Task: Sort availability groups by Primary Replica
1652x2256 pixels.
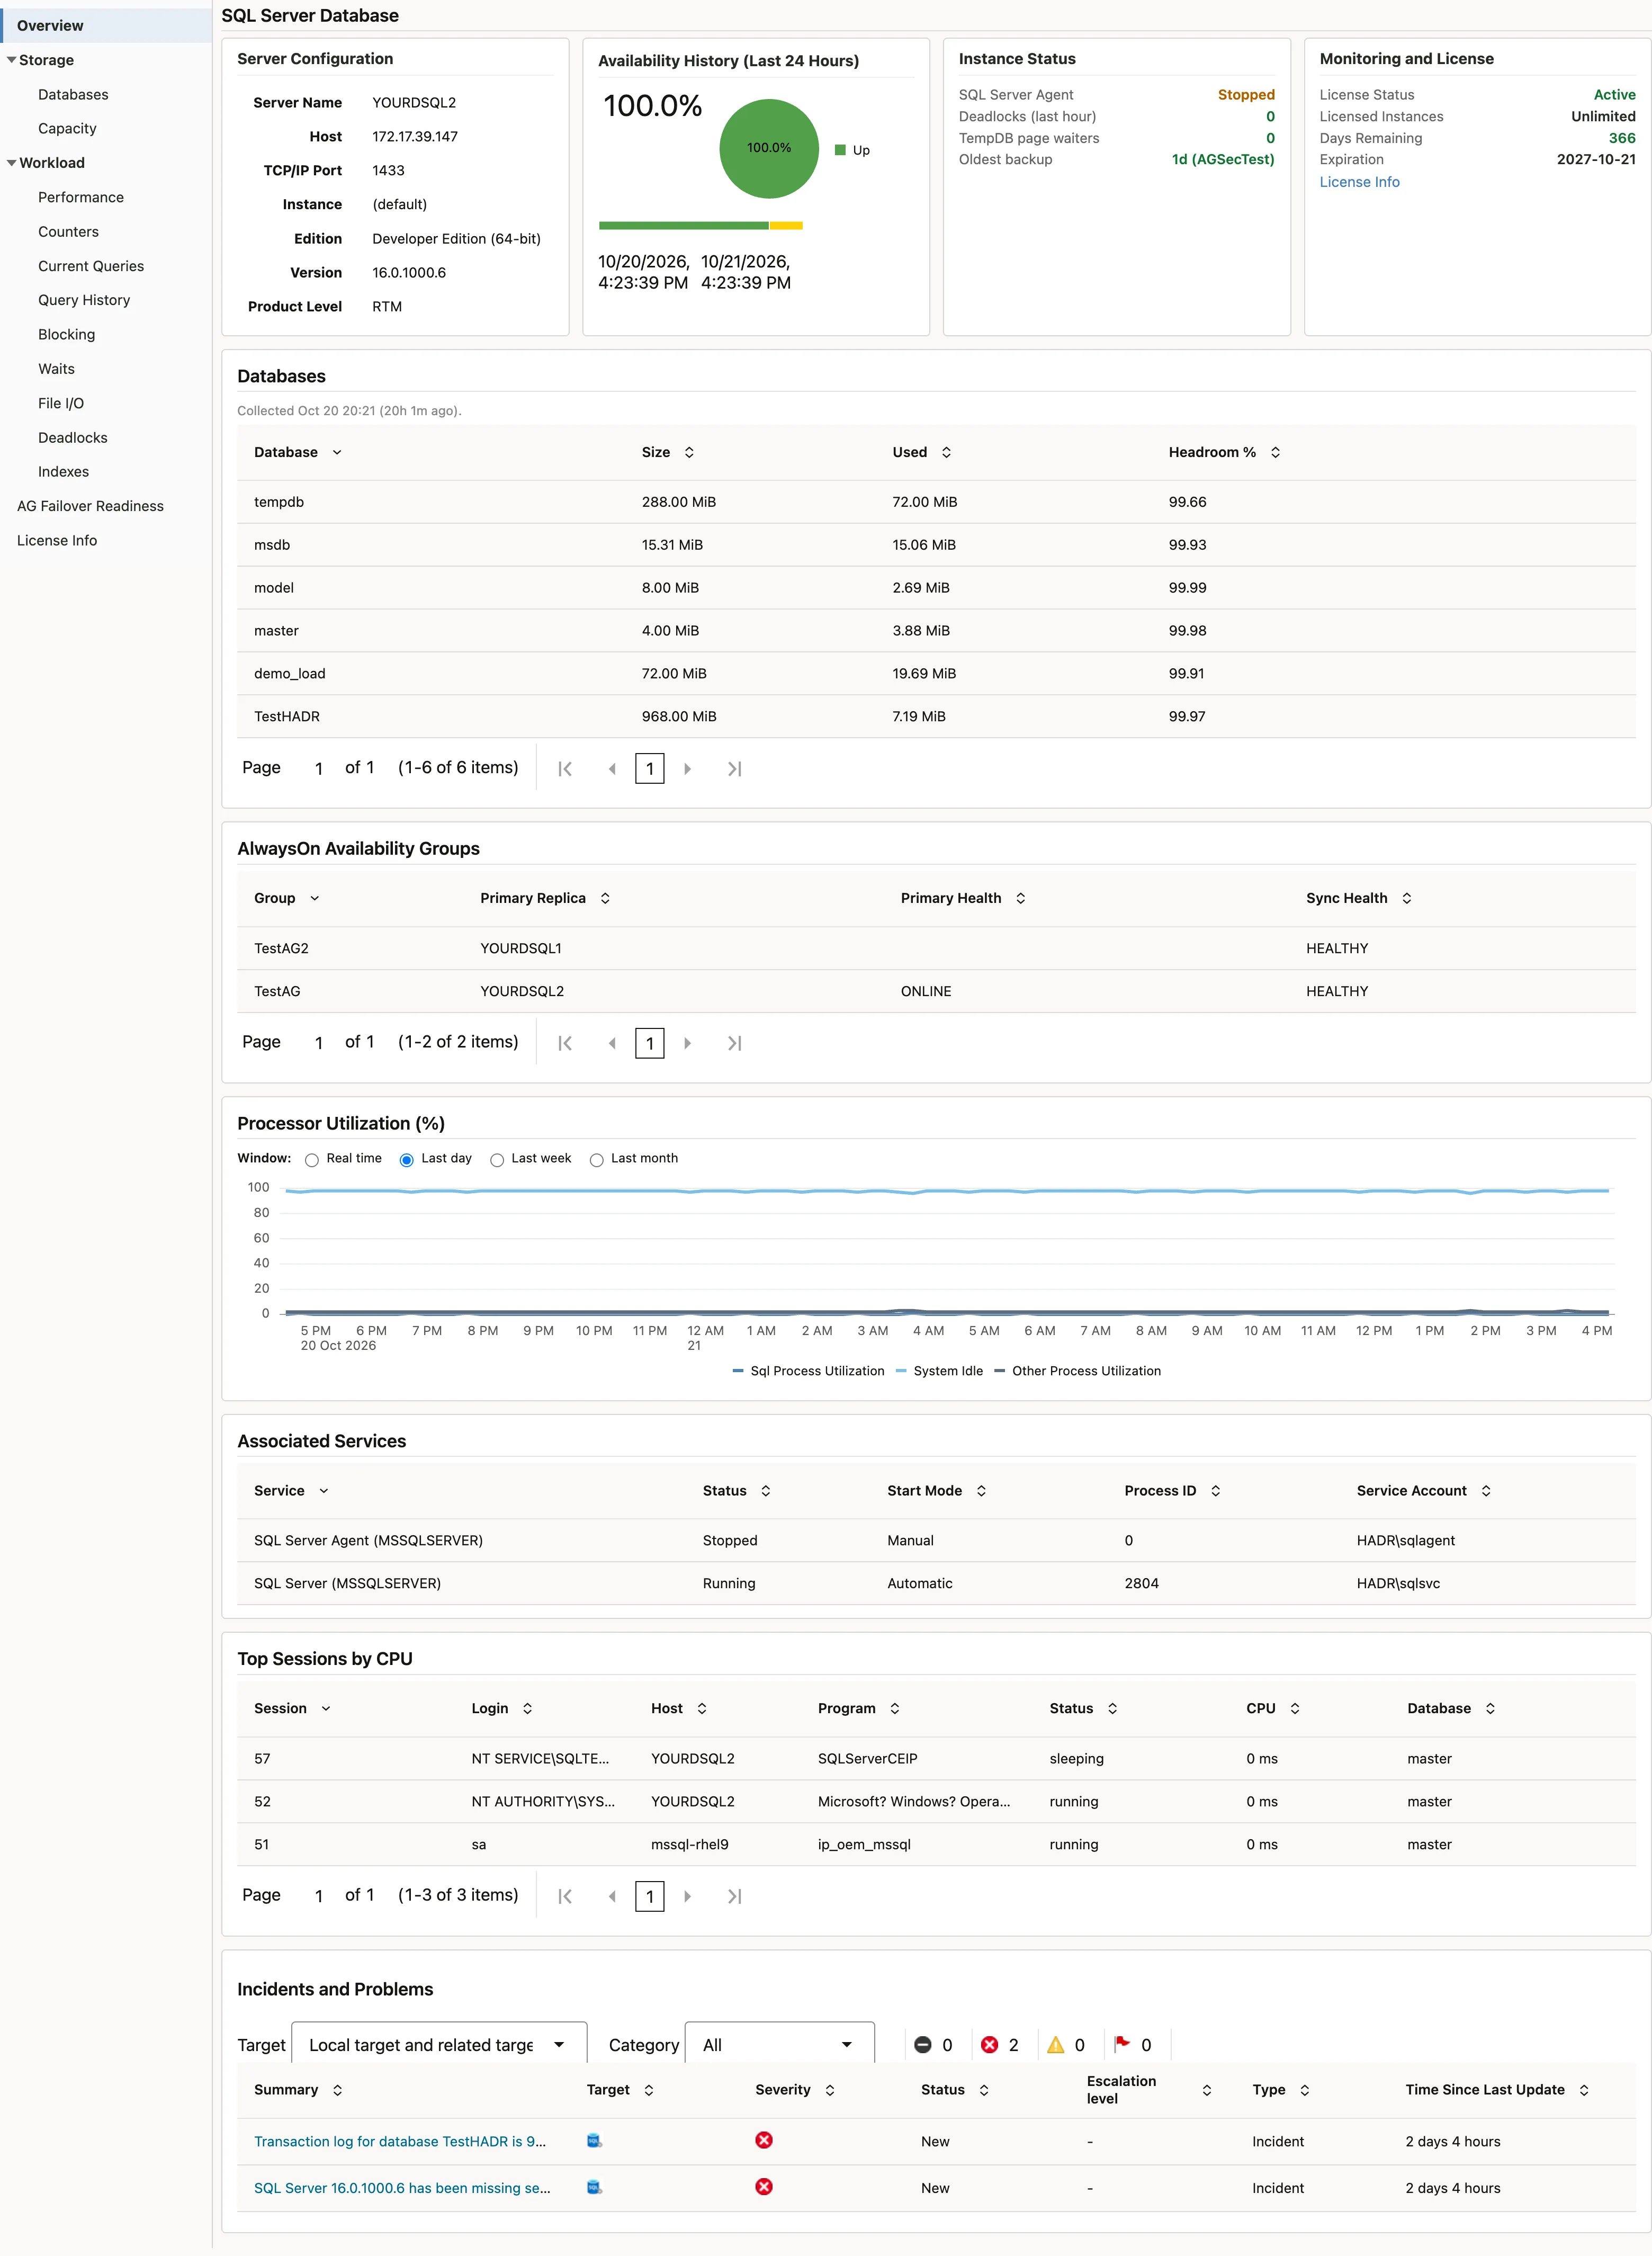Action: tap(605, 898)
